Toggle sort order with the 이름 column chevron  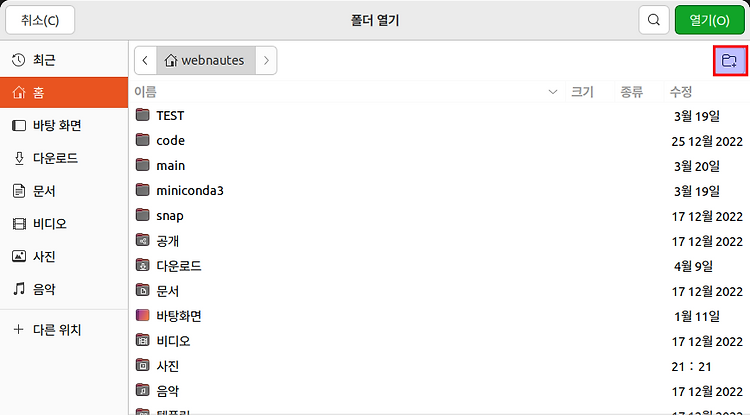[552, 92]
